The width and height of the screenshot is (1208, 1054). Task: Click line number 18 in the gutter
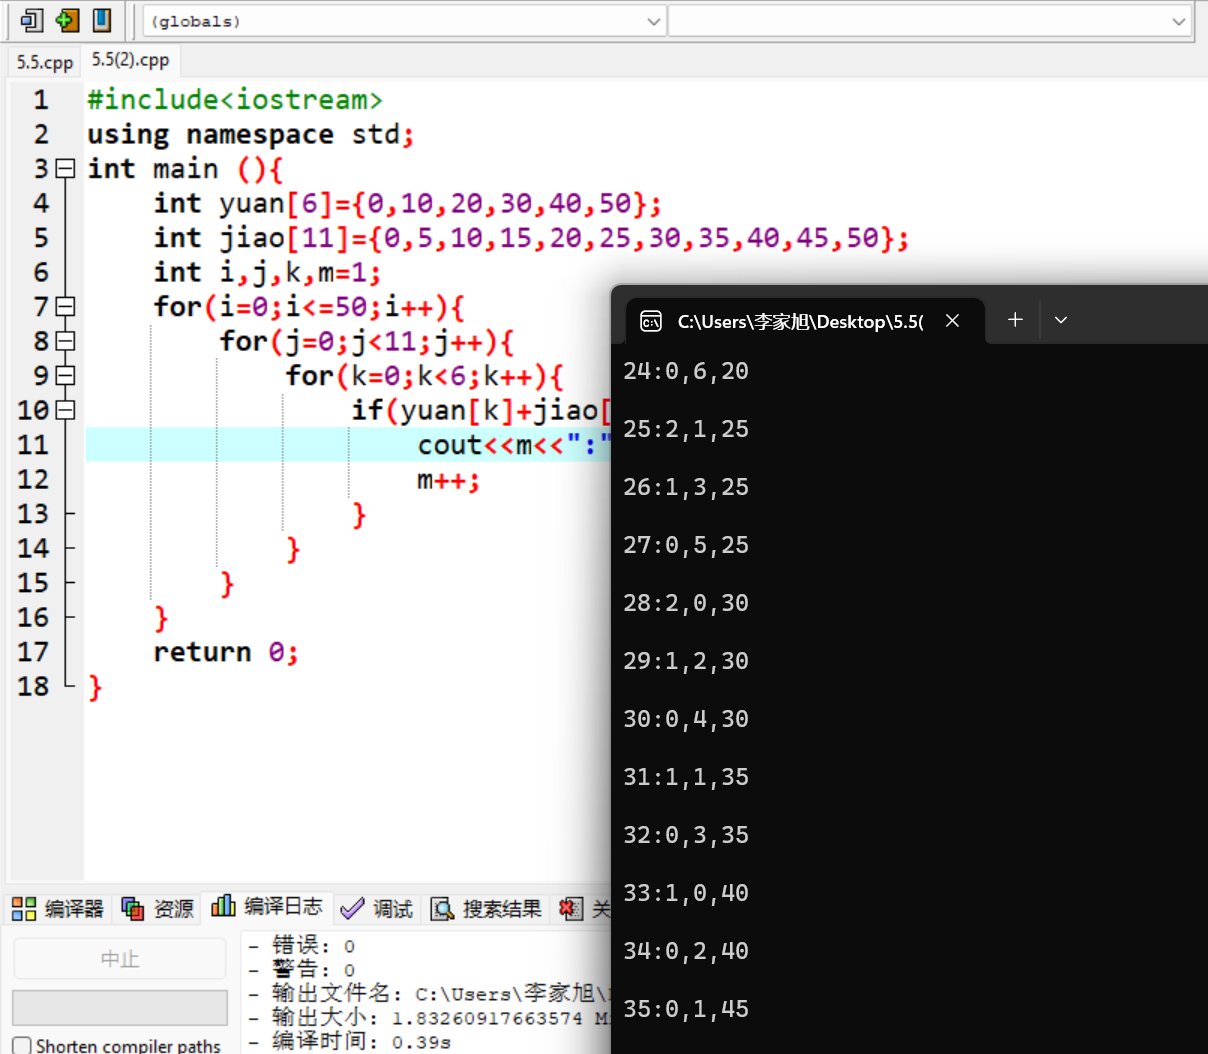tap(33, 686)
